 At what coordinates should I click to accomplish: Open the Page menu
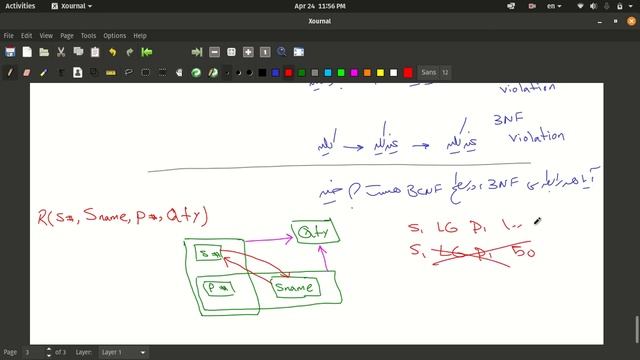67,36
